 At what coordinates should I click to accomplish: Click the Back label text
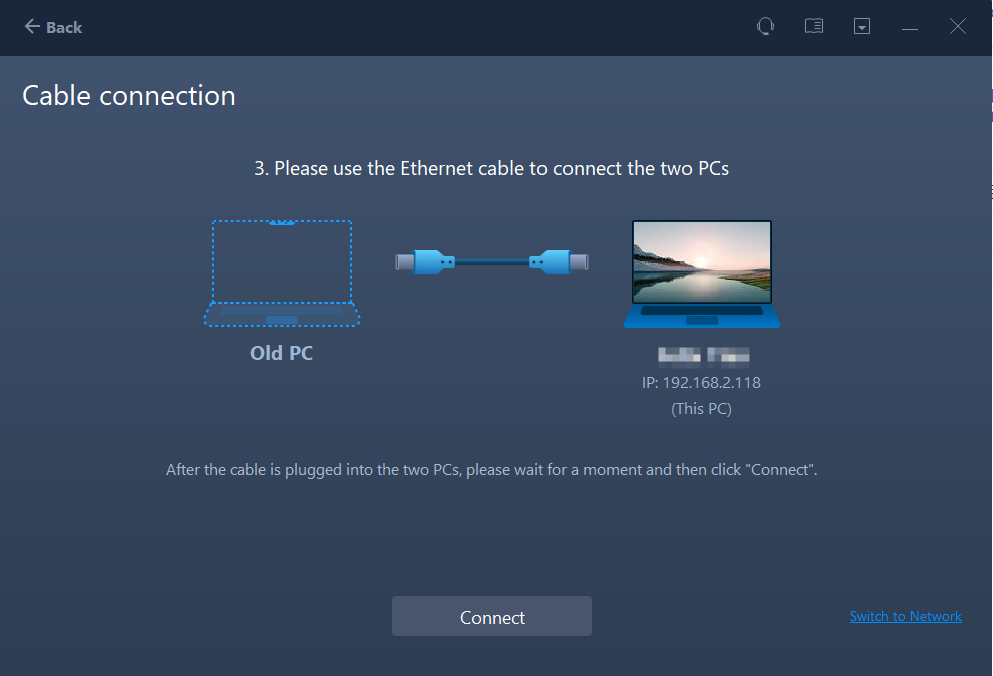[64, 28]
